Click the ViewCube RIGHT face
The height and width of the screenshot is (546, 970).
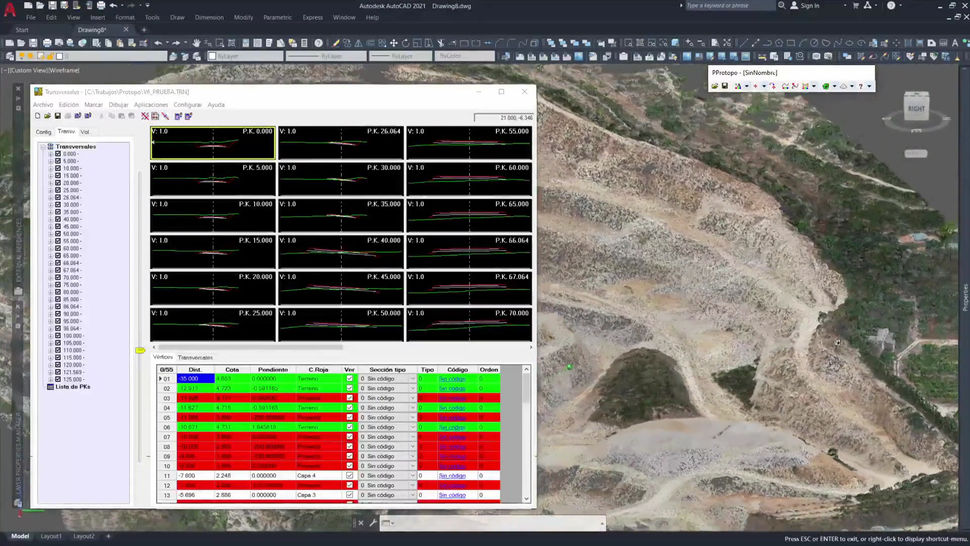[x=916, y=108]
